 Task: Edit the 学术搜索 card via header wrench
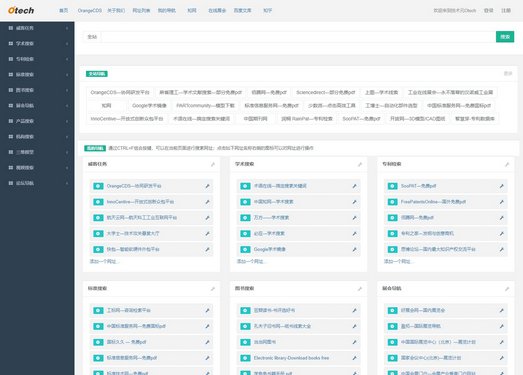tap(360, 164)
